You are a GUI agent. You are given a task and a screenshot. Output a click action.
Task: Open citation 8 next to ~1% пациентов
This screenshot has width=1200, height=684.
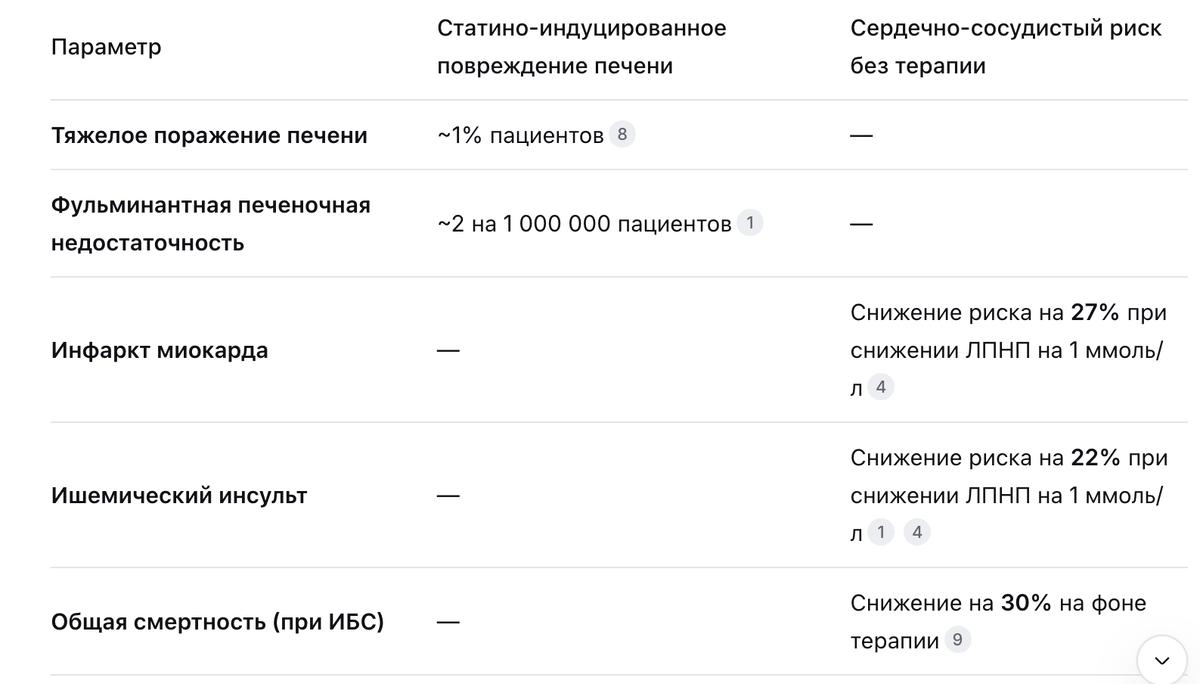point(622,135)
